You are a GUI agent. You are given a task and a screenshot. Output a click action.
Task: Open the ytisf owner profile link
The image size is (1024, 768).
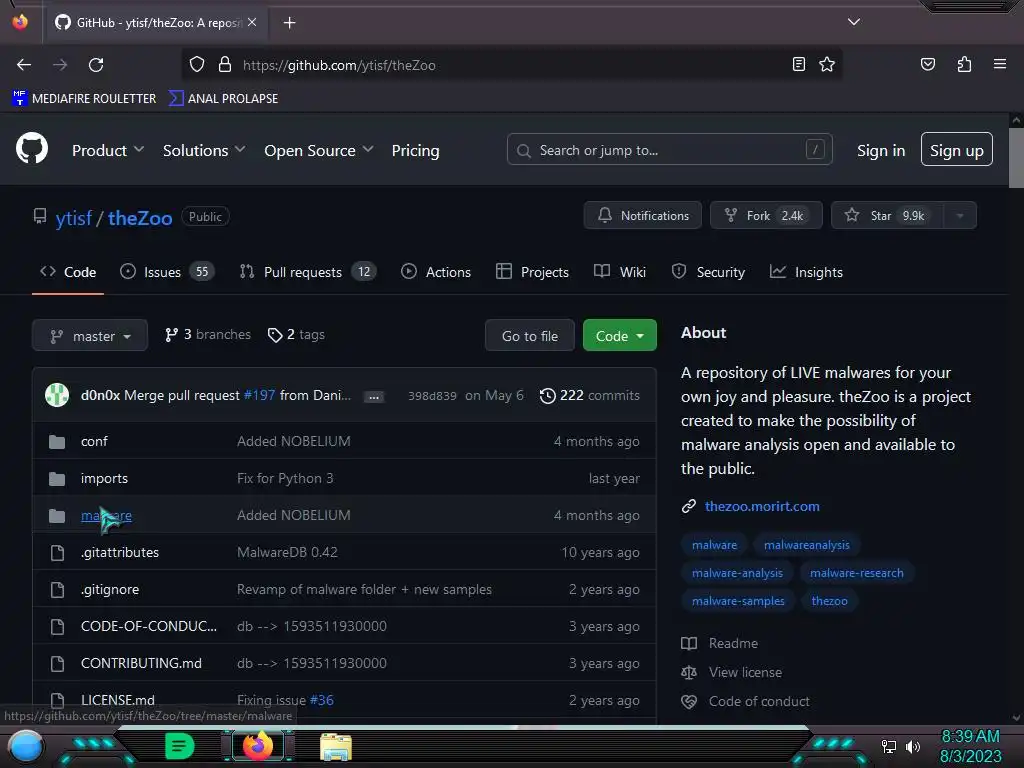(x=73, y=218)
